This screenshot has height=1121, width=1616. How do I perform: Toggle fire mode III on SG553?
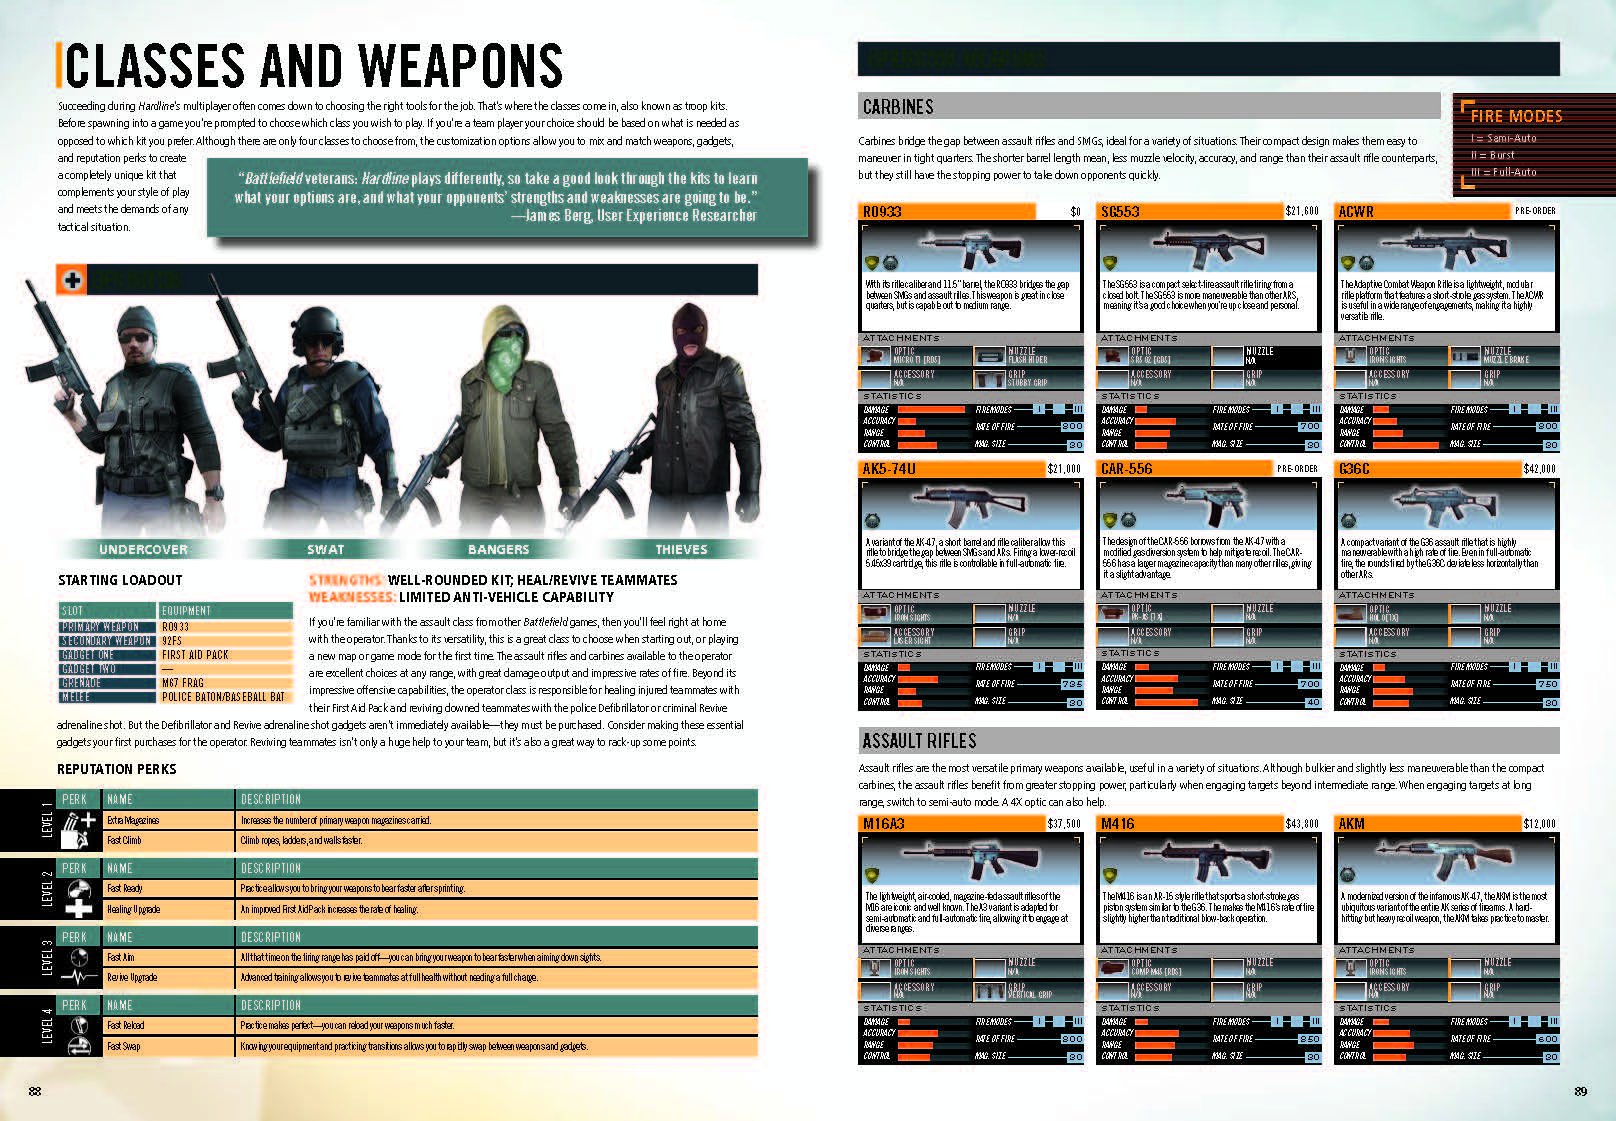point(1316,410)
